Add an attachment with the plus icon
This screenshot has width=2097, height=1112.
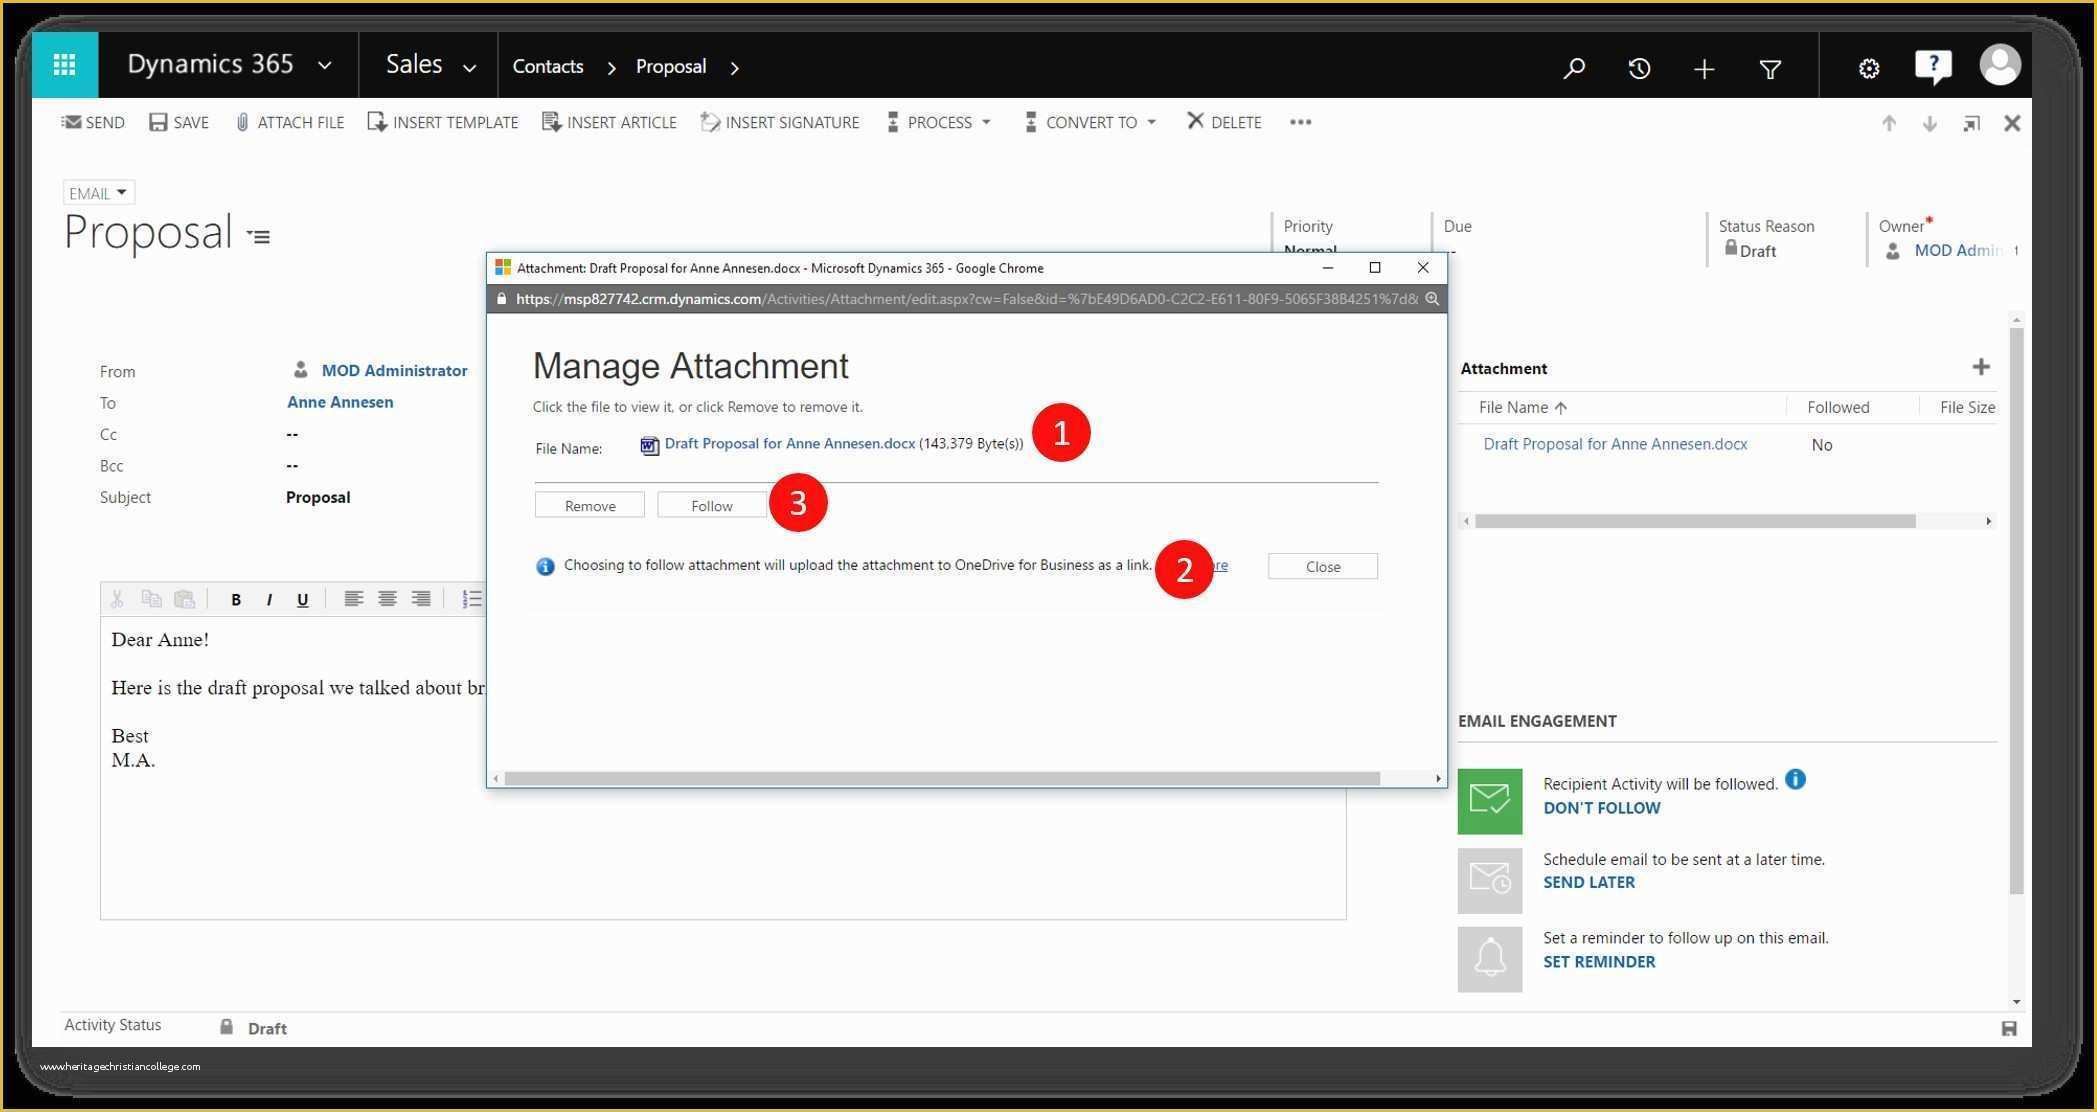1981,367
